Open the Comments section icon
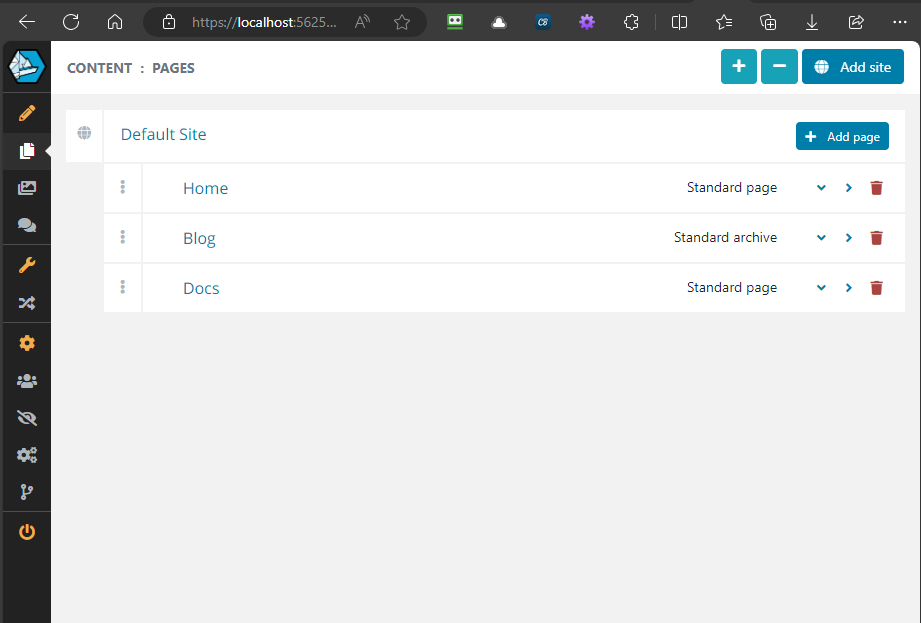The height and width of the screenshot is (623, 921). tap(26, 224)
